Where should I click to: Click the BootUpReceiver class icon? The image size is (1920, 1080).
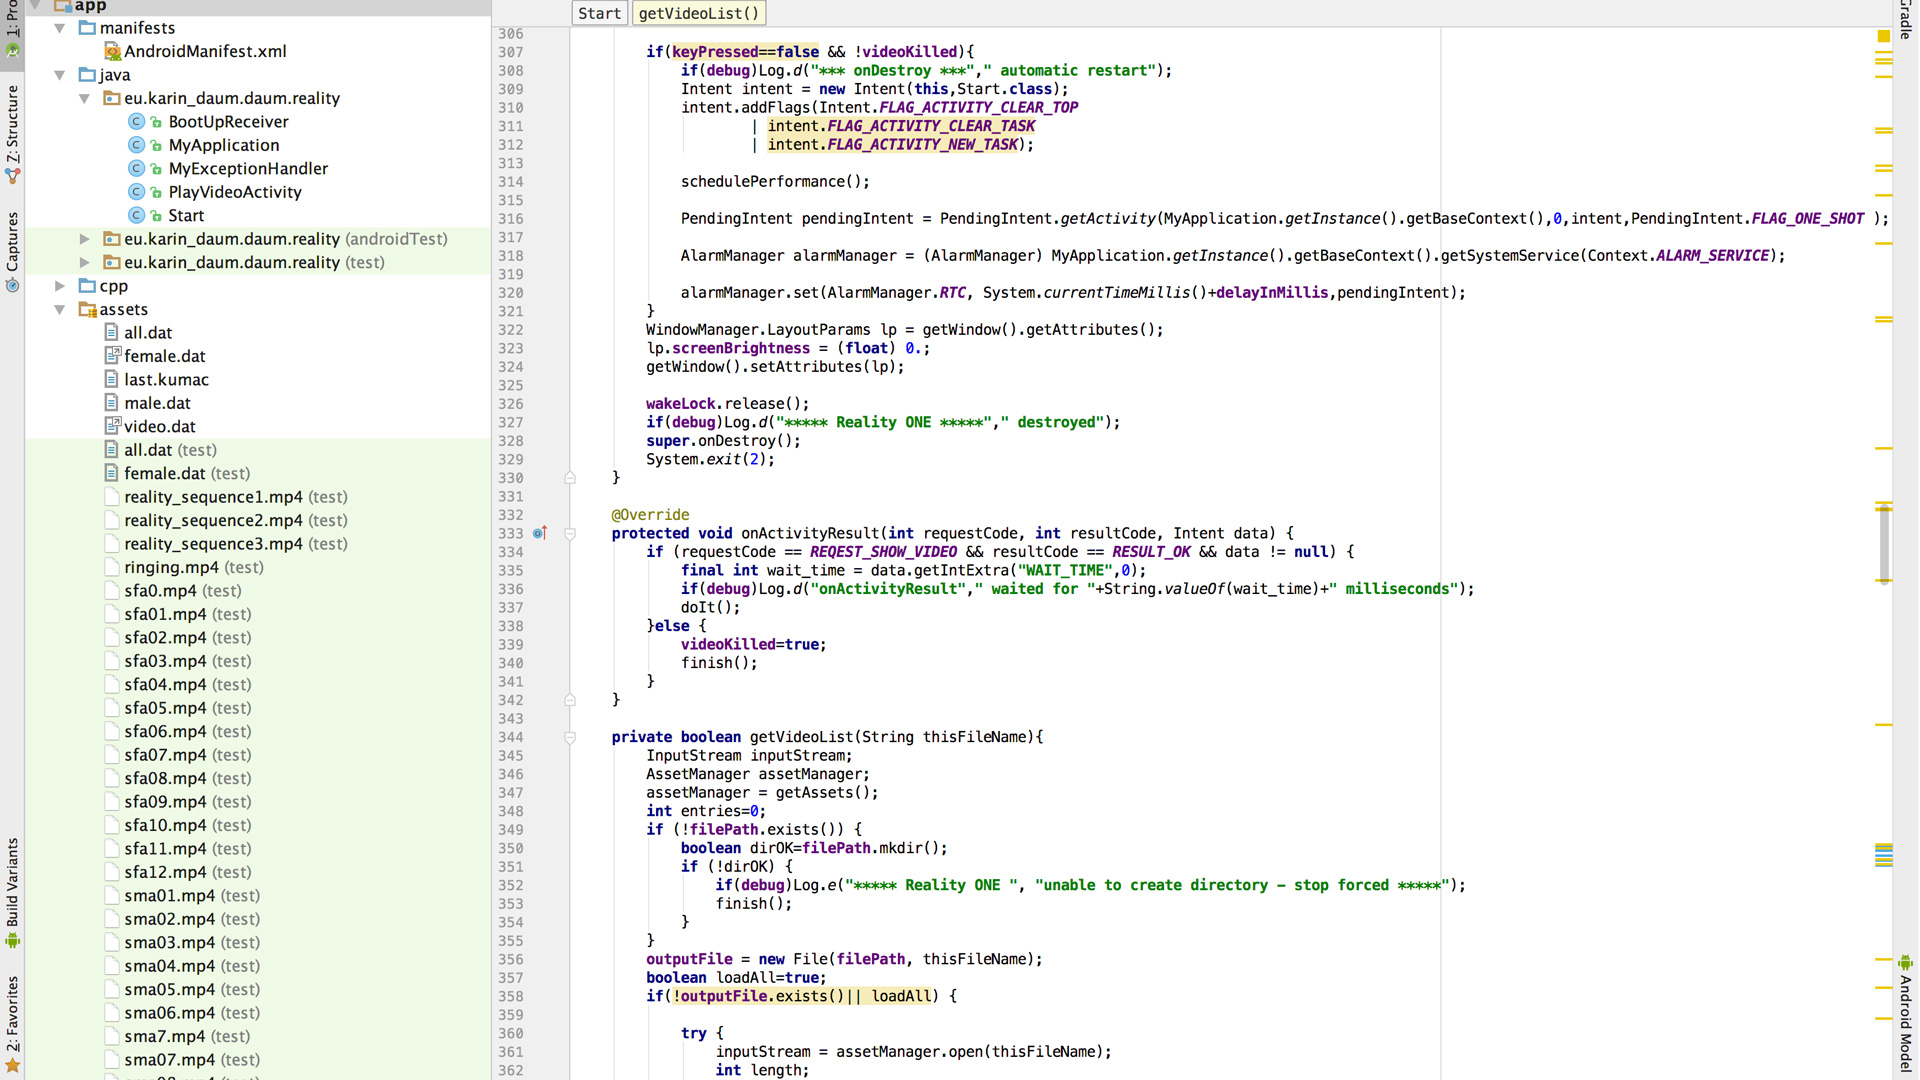pyautogui.click(x=137, y=122)
